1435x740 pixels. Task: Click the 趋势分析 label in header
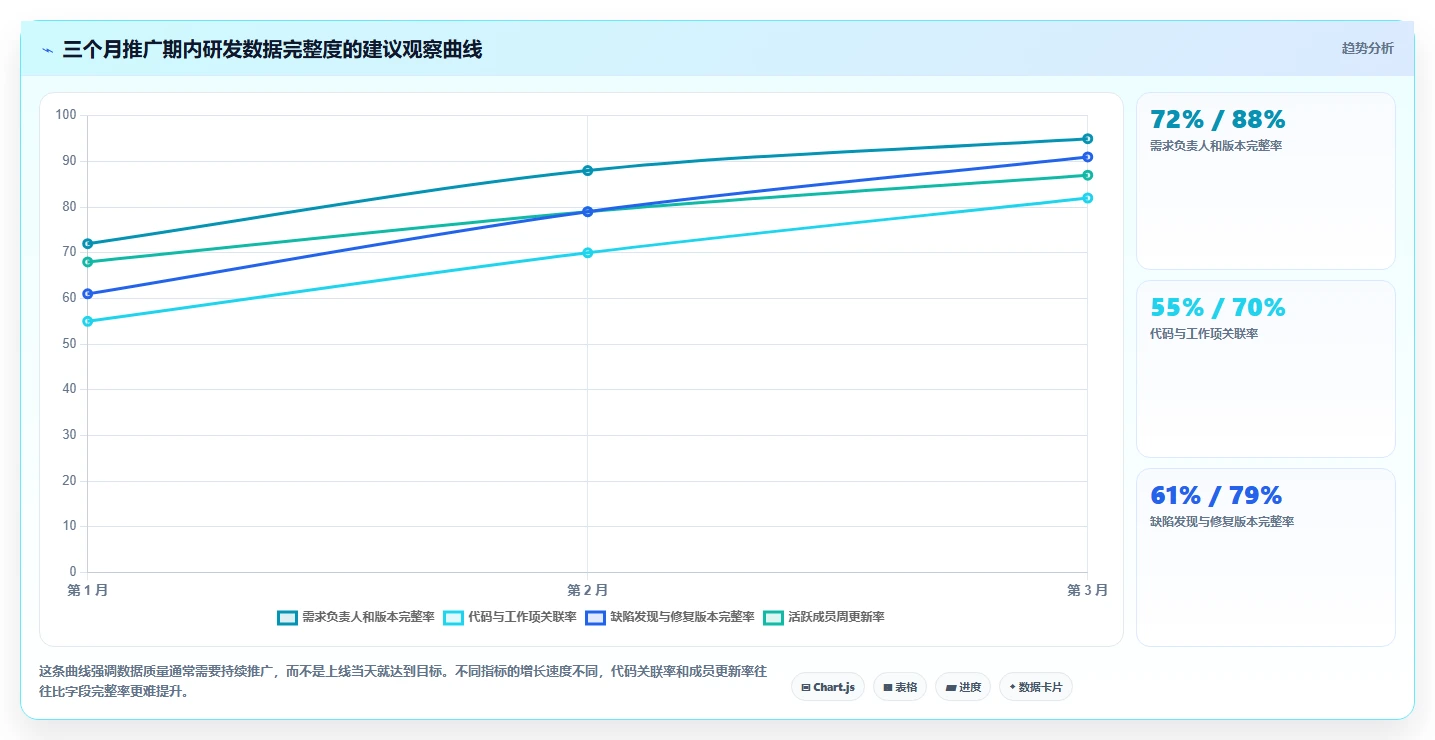(1367, 48)
